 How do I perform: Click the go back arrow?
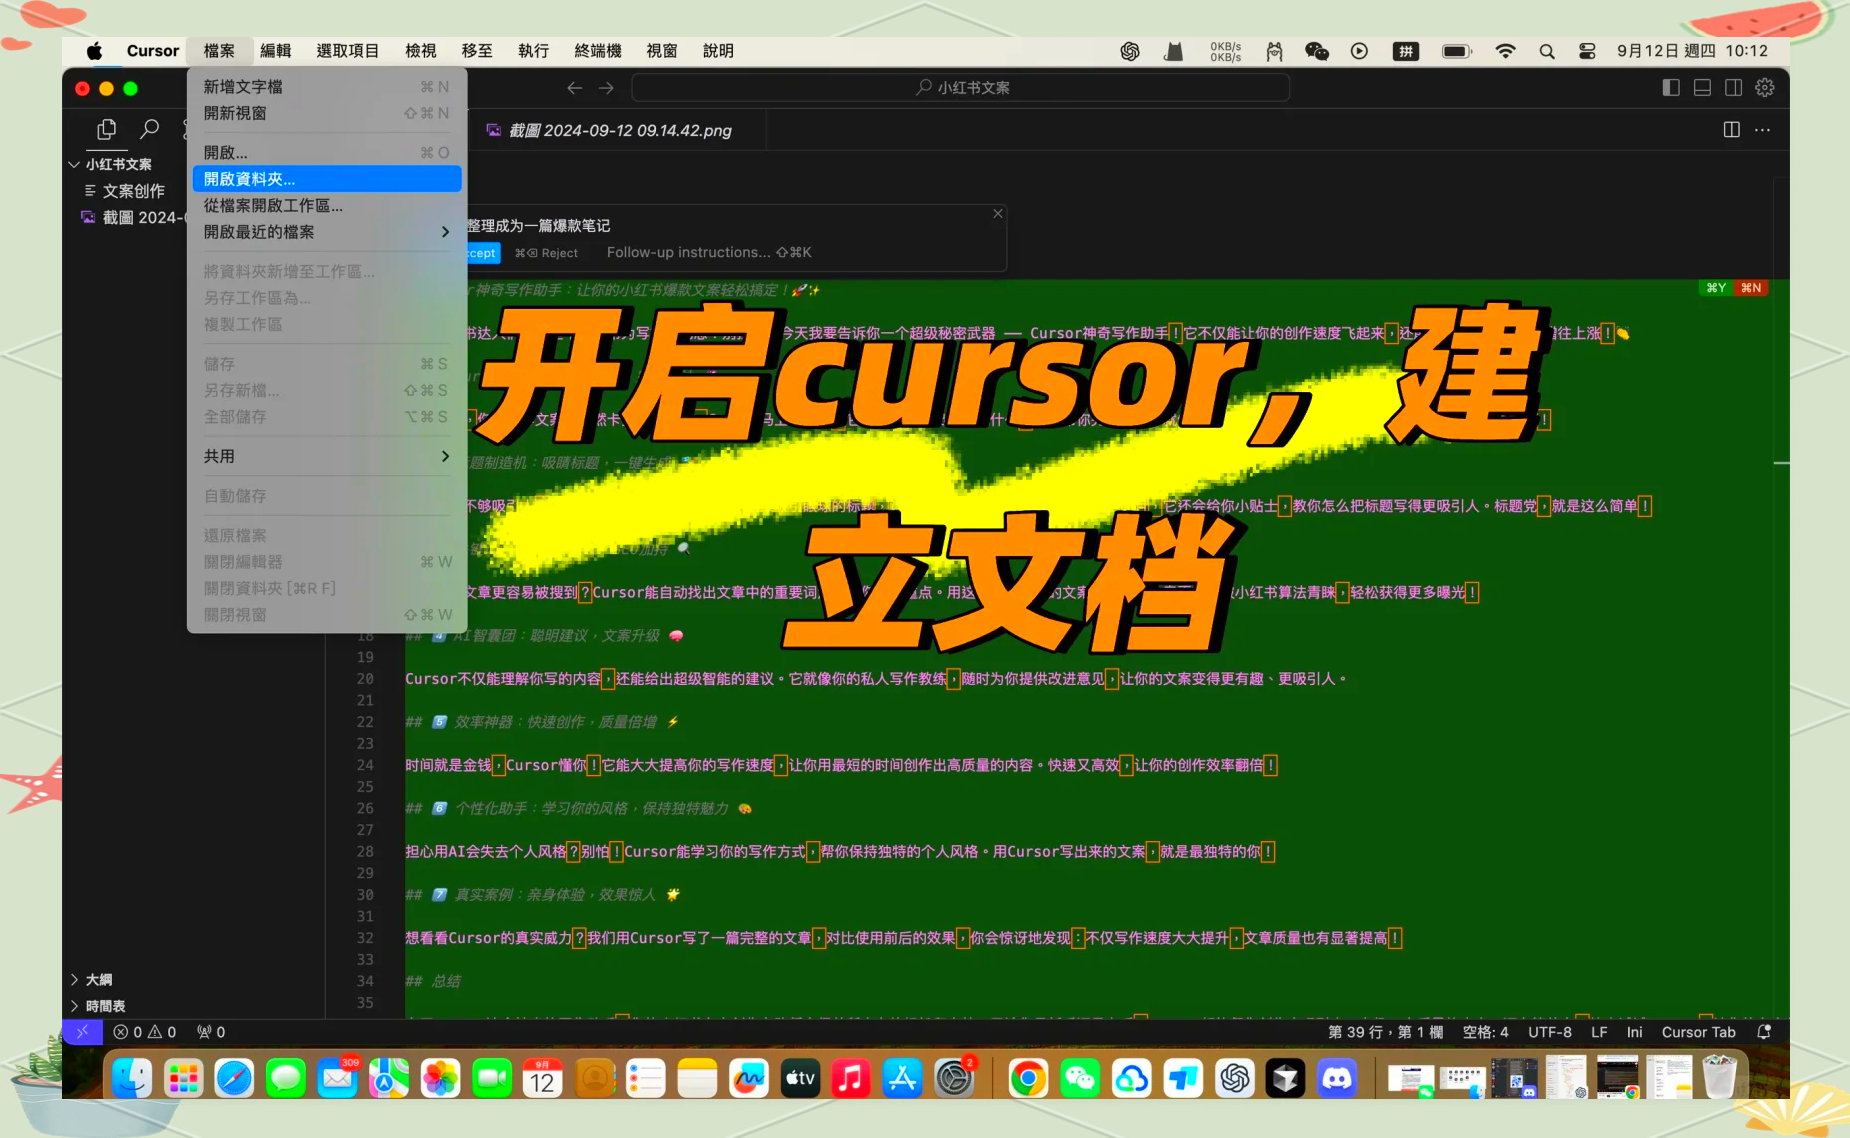tap(574, 88)
